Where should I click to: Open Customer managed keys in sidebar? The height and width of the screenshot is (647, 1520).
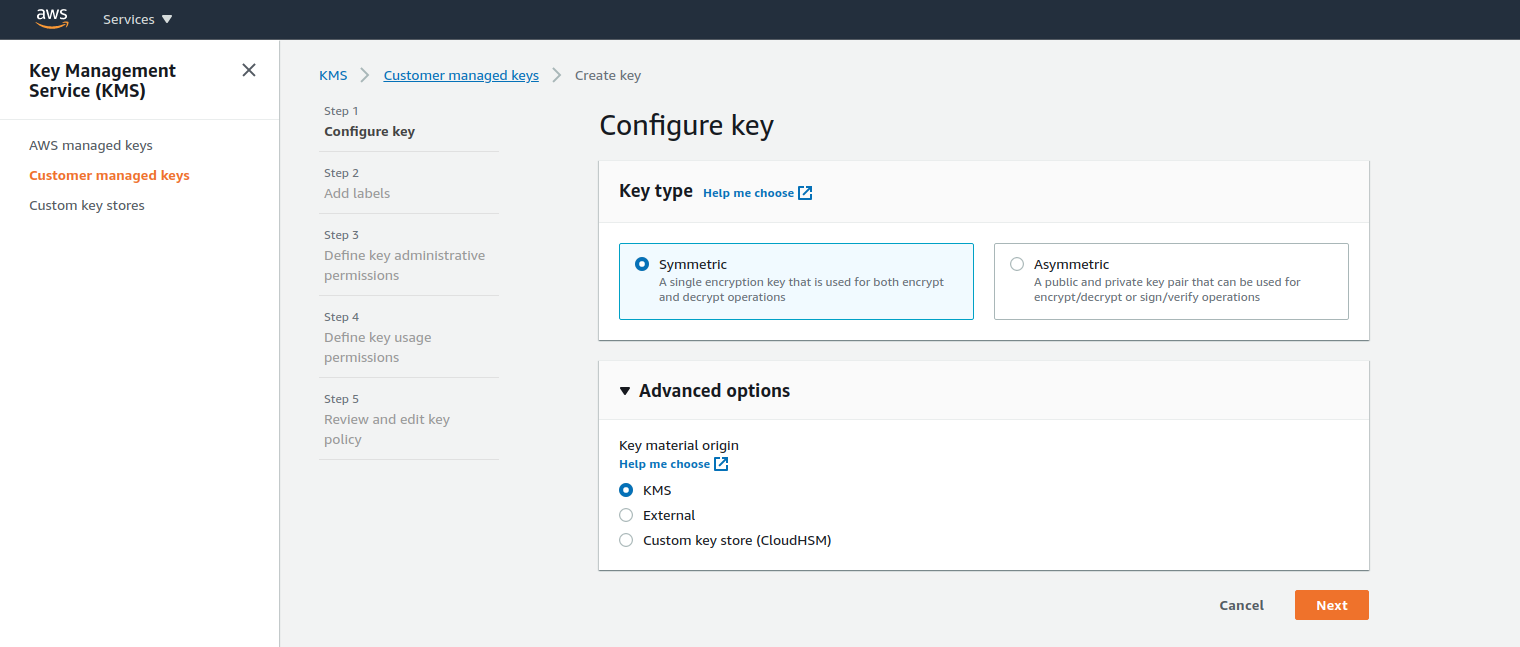[109, 175]
